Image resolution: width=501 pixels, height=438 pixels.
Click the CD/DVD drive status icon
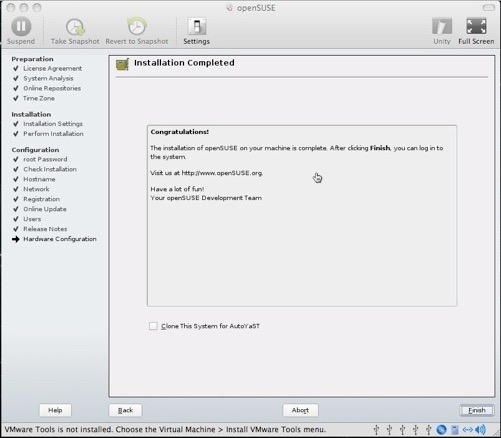[441, 430]
